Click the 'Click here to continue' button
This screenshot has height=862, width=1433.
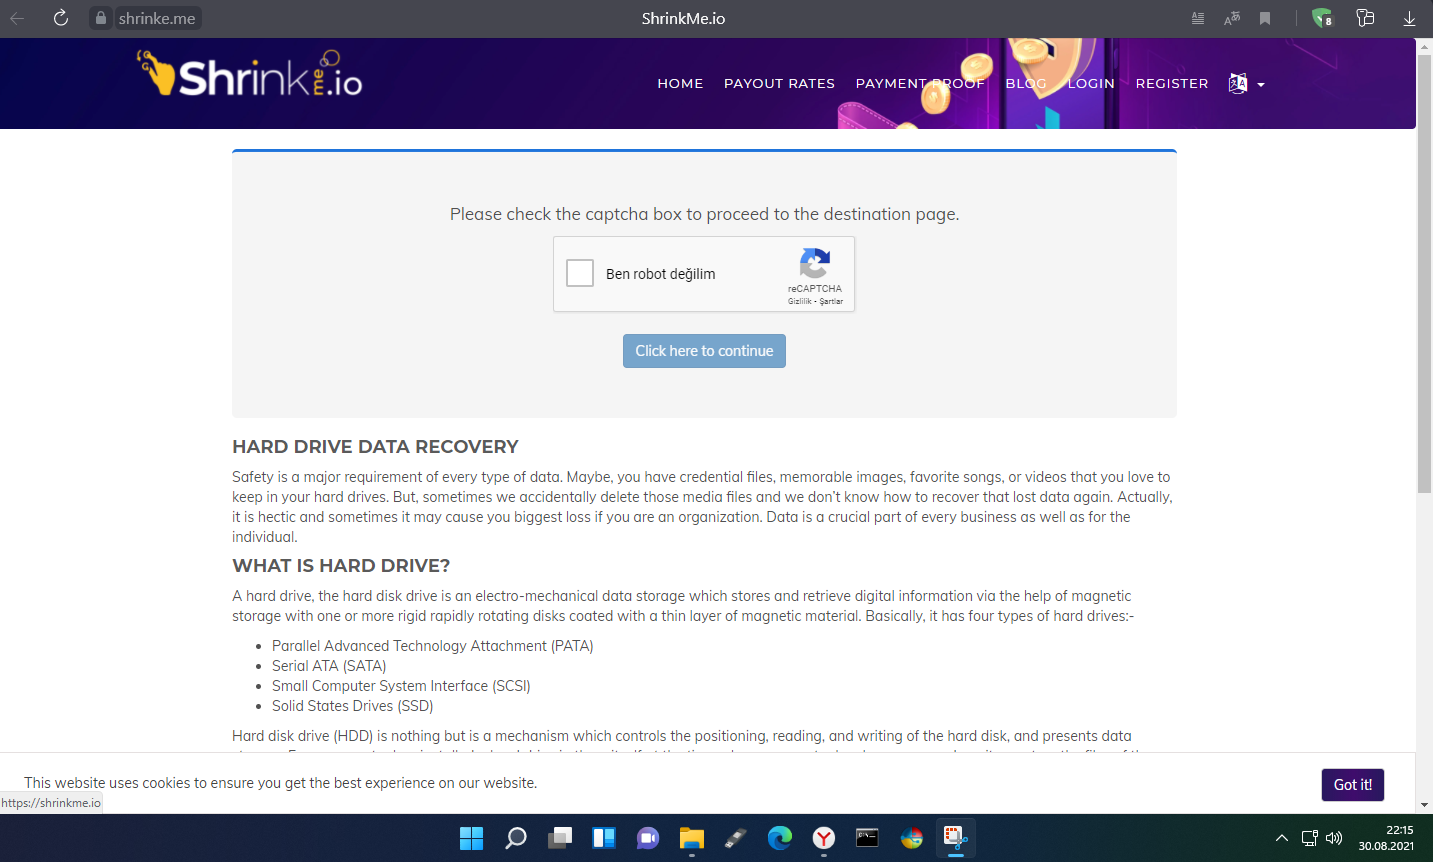pyautogui.click(x=704, y=351)
